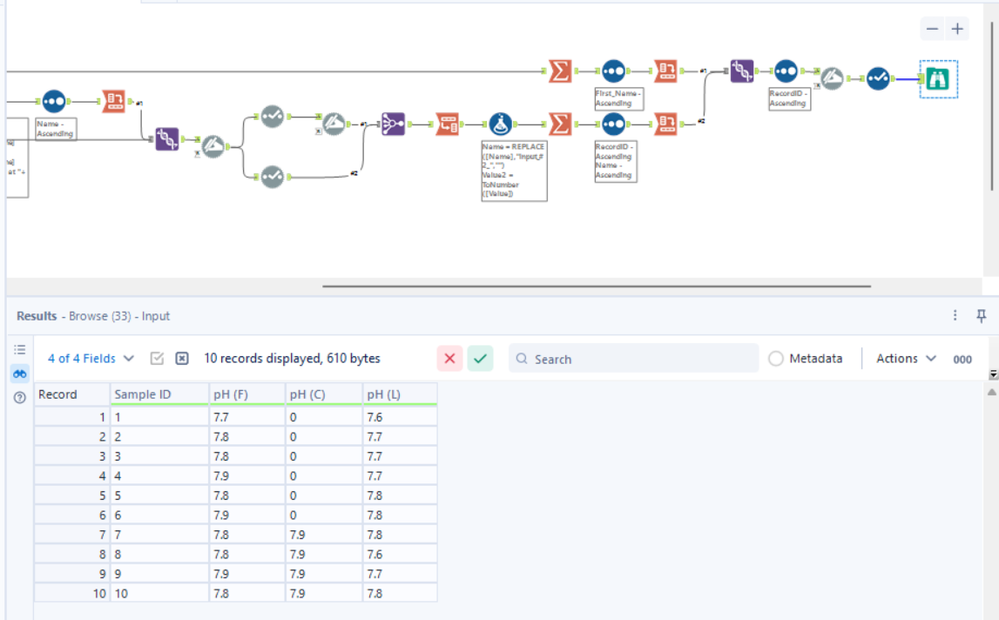Open the Results help question-mark icon
The height and width of the screenshot is (620, 999).
(20, 398)
